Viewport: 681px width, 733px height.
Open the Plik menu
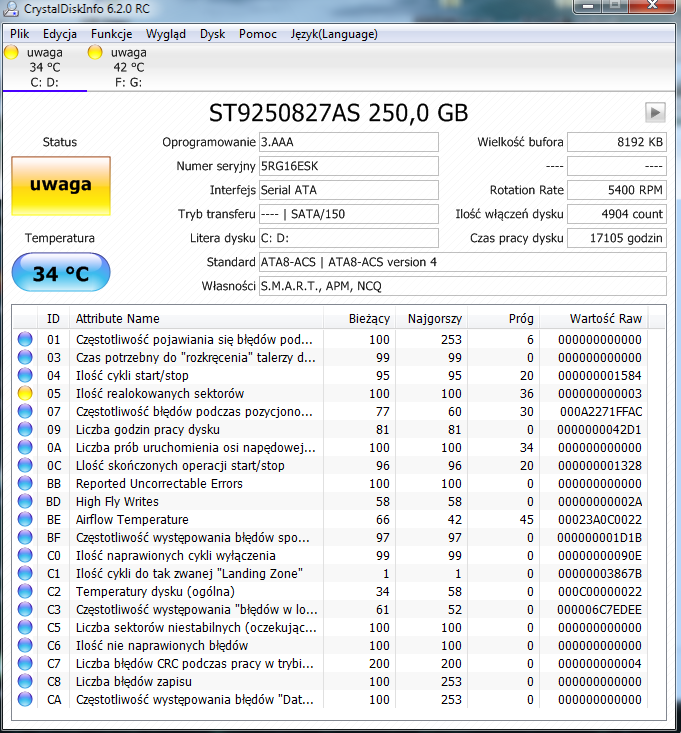[20, 34]
